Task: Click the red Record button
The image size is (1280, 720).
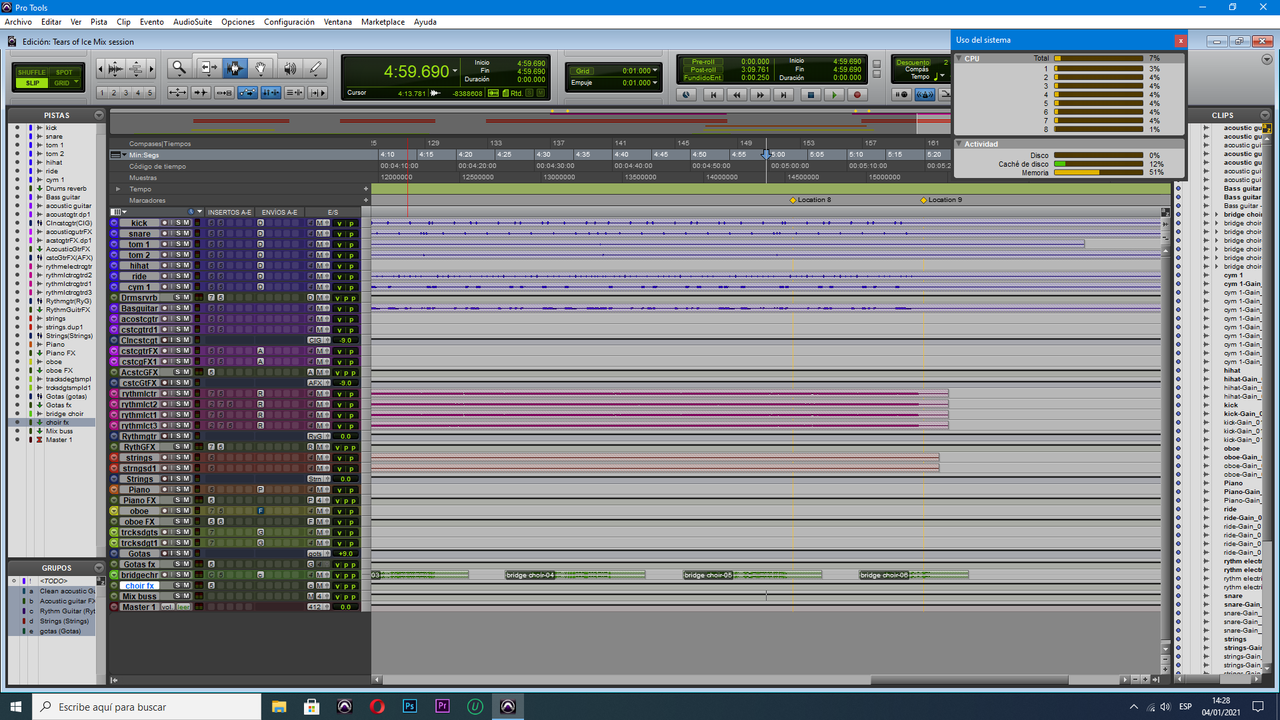Action: (858, 95)
